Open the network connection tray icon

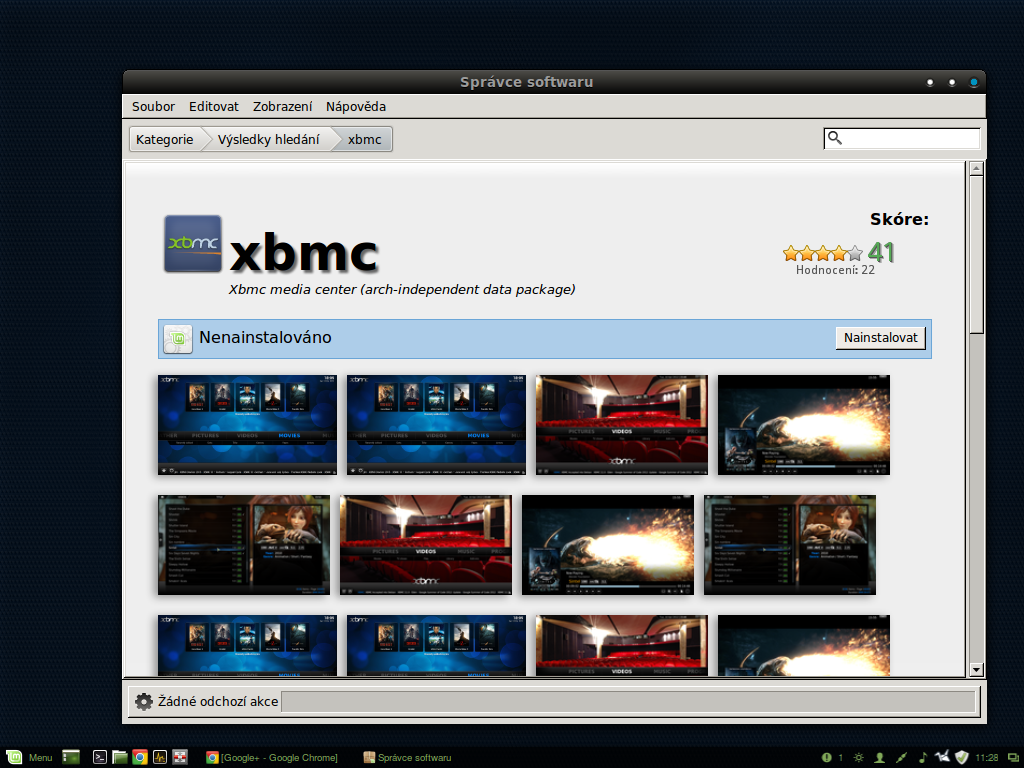tap(901, 758)
